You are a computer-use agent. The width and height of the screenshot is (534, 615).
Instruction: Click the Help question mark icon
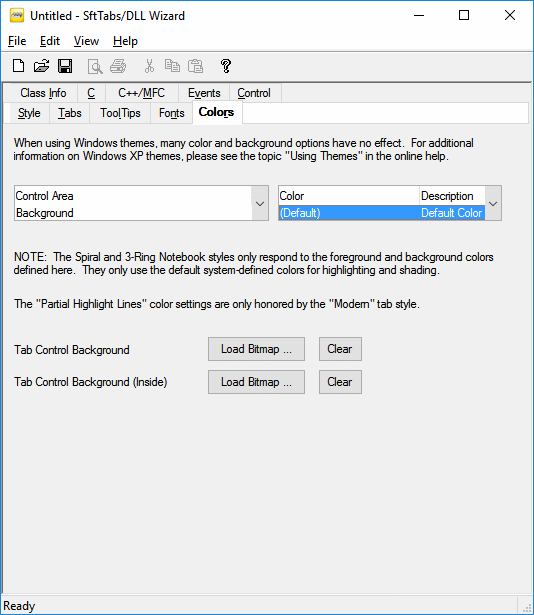click(226, 66)
